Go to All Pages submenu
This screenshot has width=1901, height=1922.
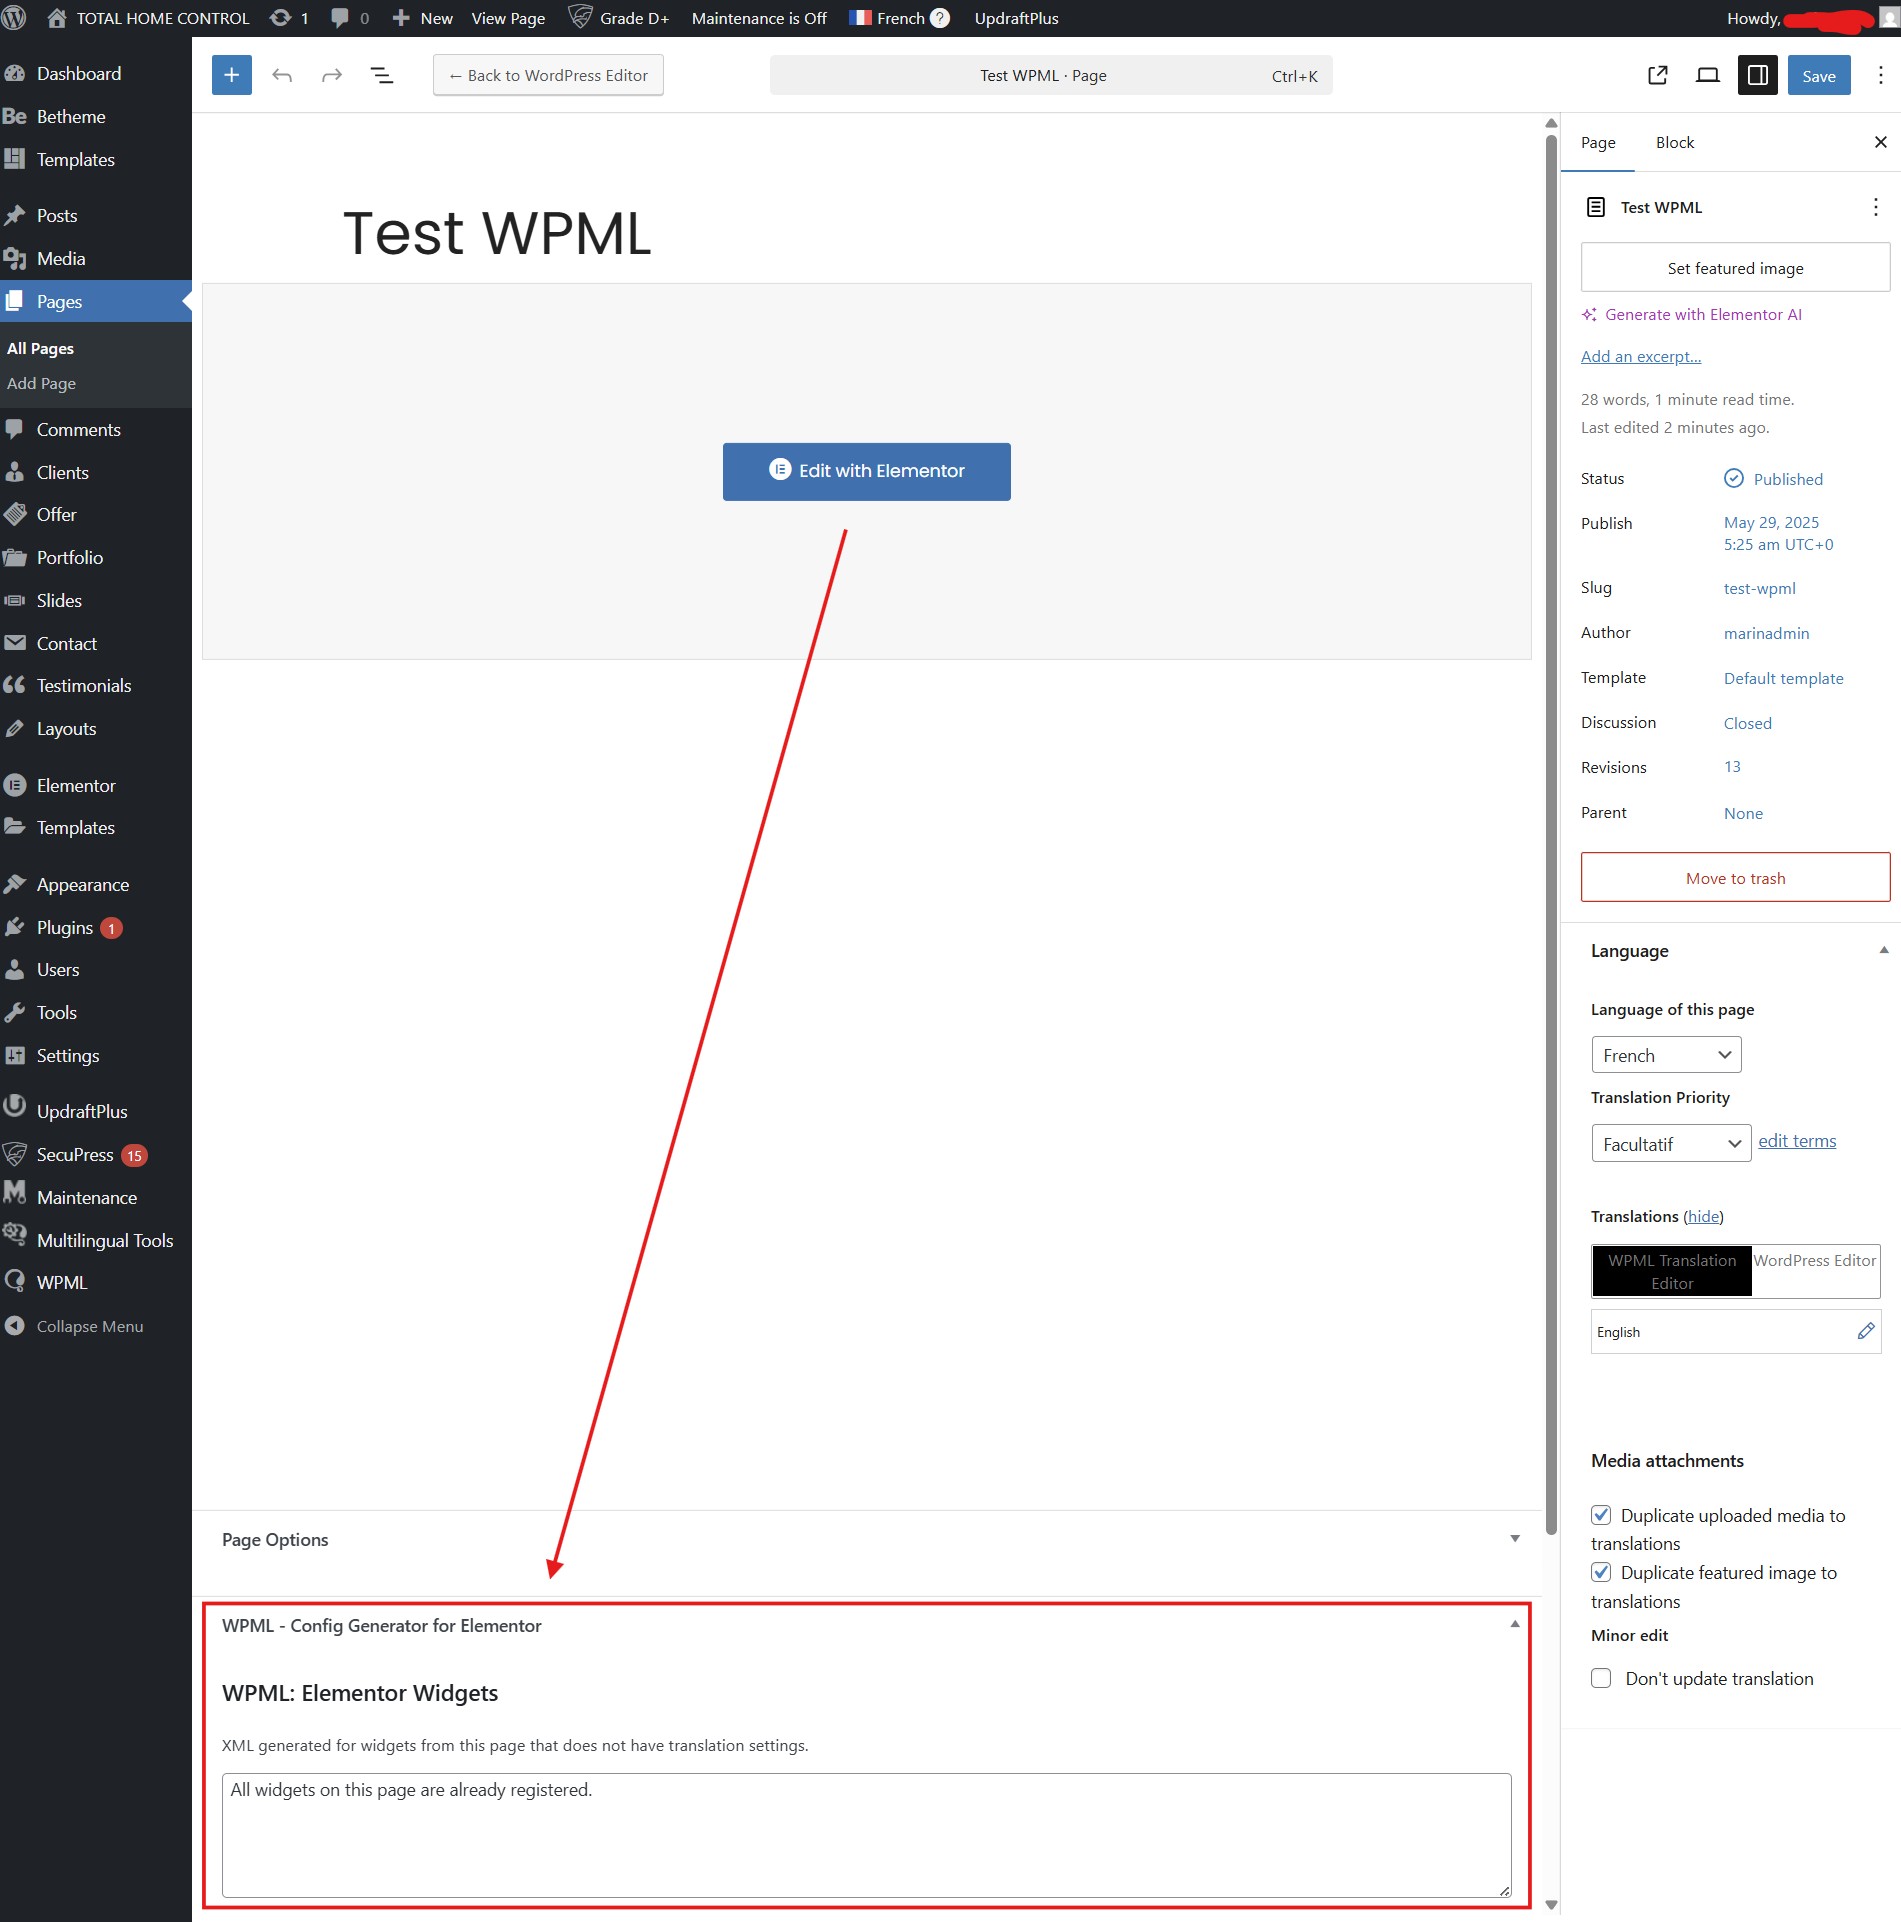40,348
